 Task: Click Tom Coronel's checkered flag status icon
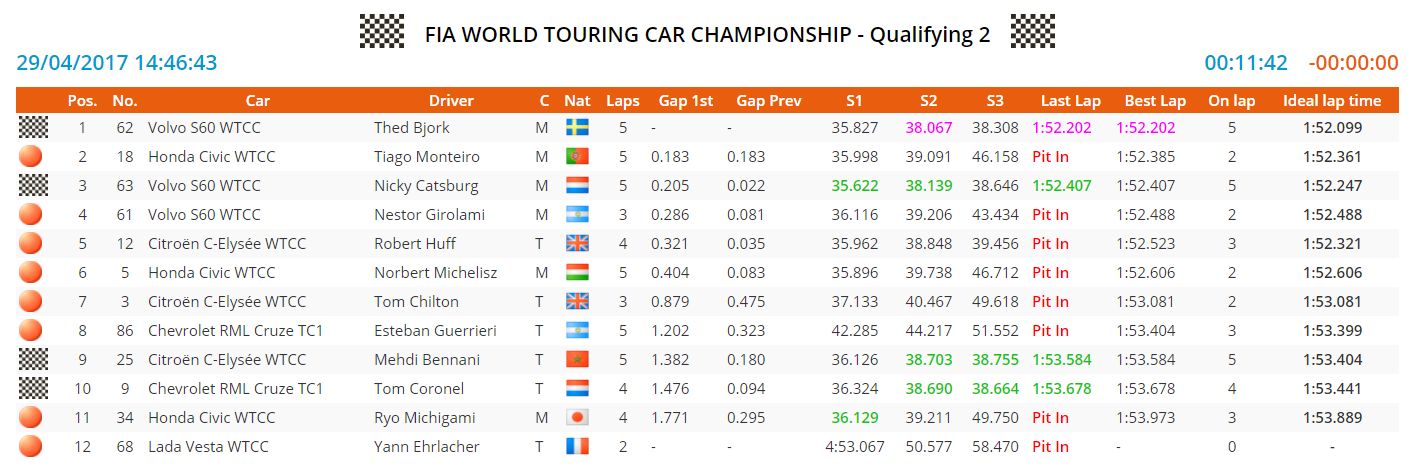(x=32, y=388)
